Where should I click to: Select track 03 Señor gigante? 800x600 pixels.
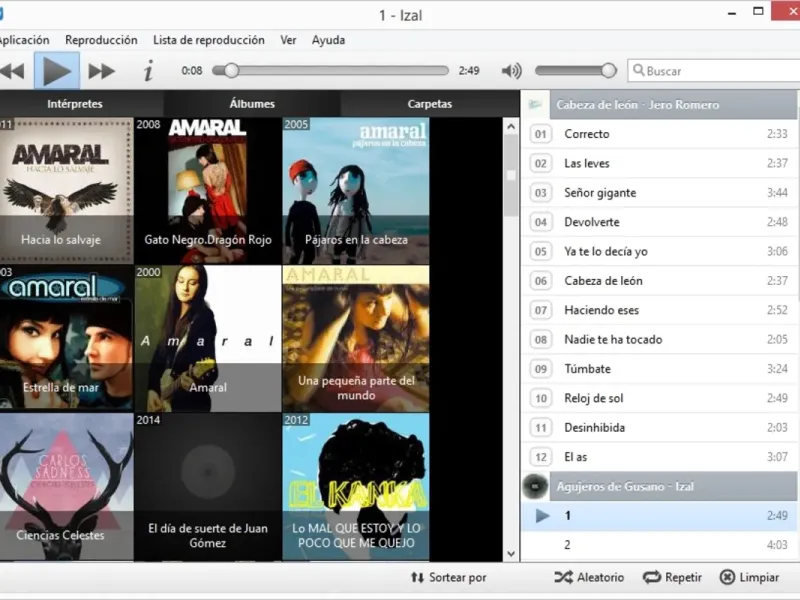659,193
